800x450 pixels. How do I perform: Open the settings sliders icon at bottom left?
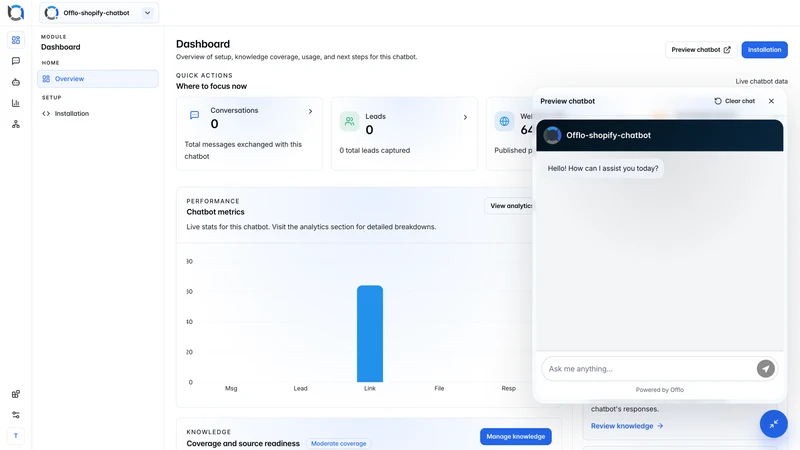click(x=16, y=415)
